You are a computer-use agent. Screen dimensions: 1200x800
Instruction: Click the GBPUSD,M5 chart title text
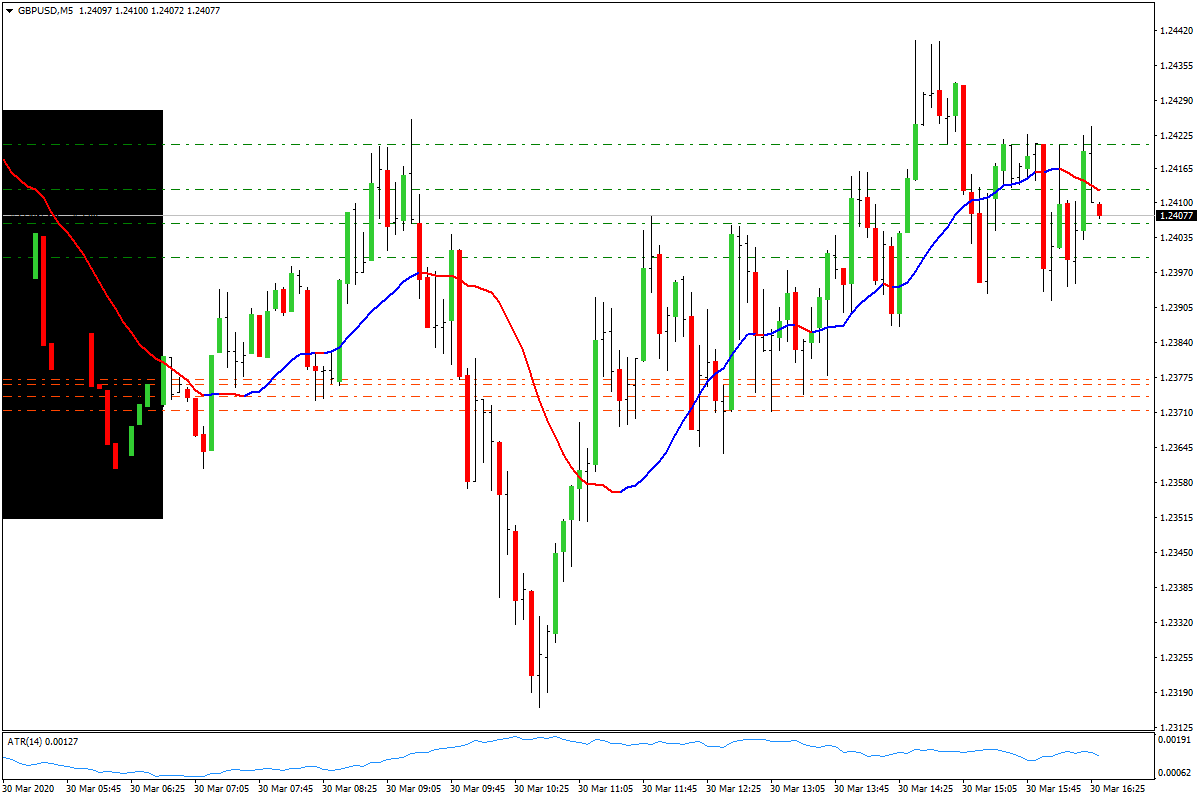[44, 10]
